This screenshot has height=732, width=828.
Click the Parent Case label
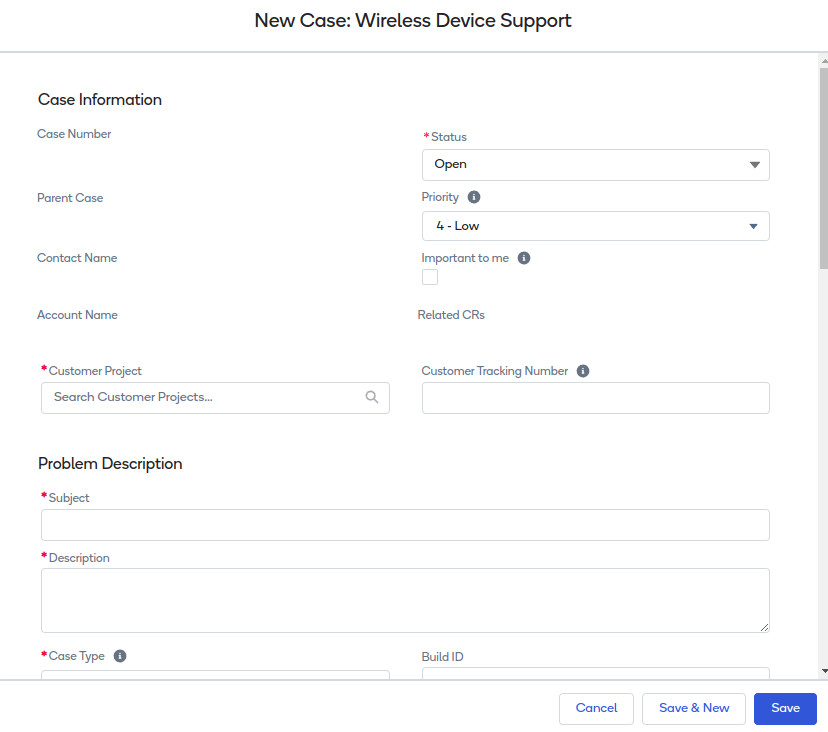click(70, 198)
